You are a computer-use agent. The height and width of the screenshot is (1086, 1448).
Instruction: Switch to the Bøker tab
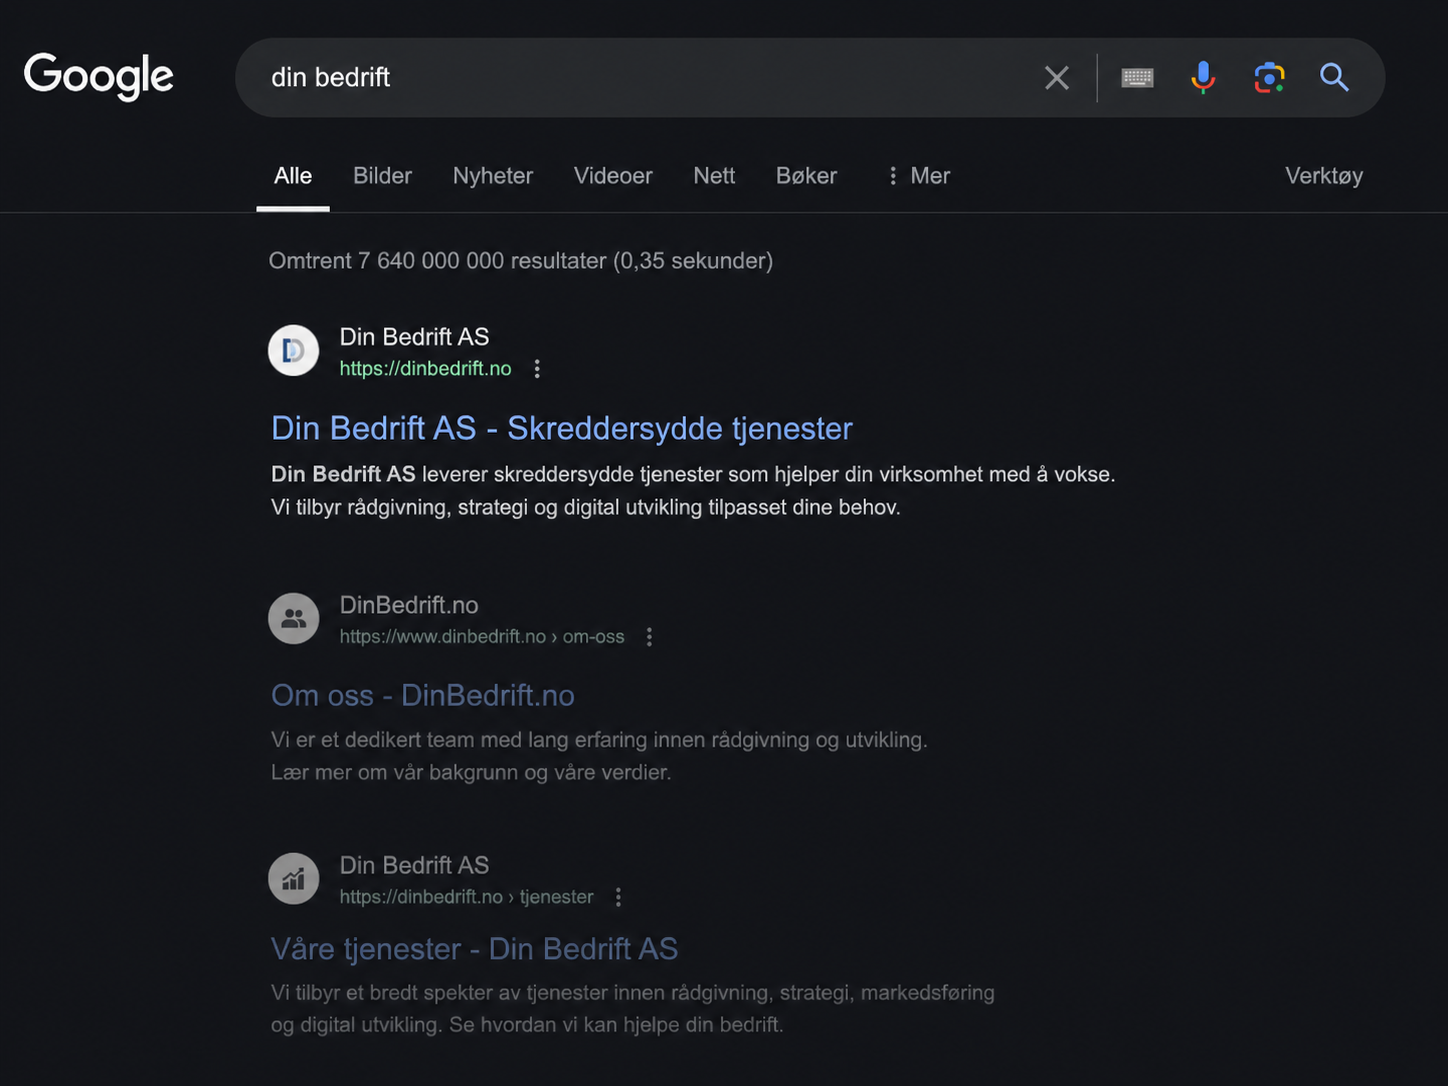tap(806, 176)
